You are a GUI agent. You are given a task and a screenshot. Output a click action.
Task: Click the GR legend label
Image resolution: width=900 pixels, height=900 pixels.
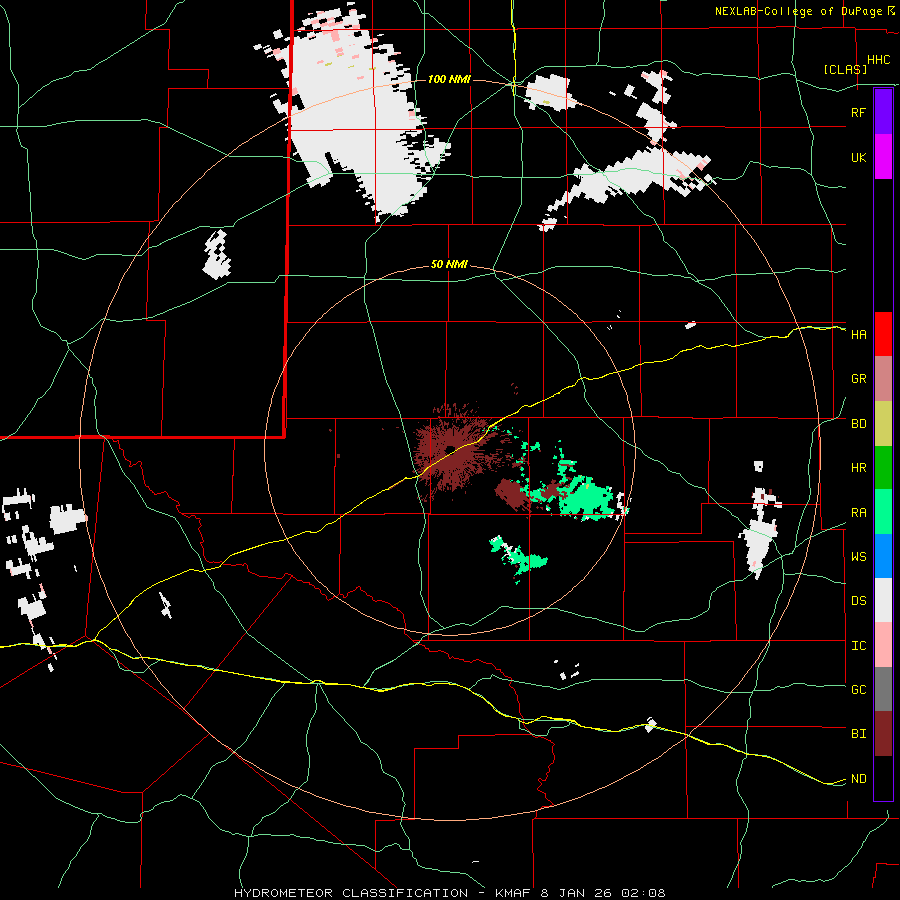click(858, 379)
